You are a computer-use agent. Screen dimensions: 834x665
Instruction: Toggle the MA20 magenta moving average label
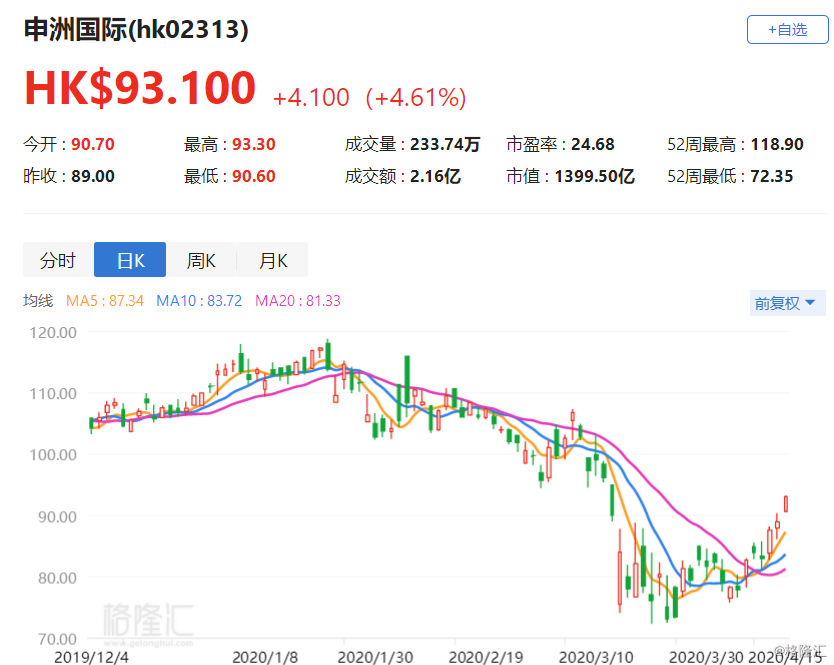298,301
